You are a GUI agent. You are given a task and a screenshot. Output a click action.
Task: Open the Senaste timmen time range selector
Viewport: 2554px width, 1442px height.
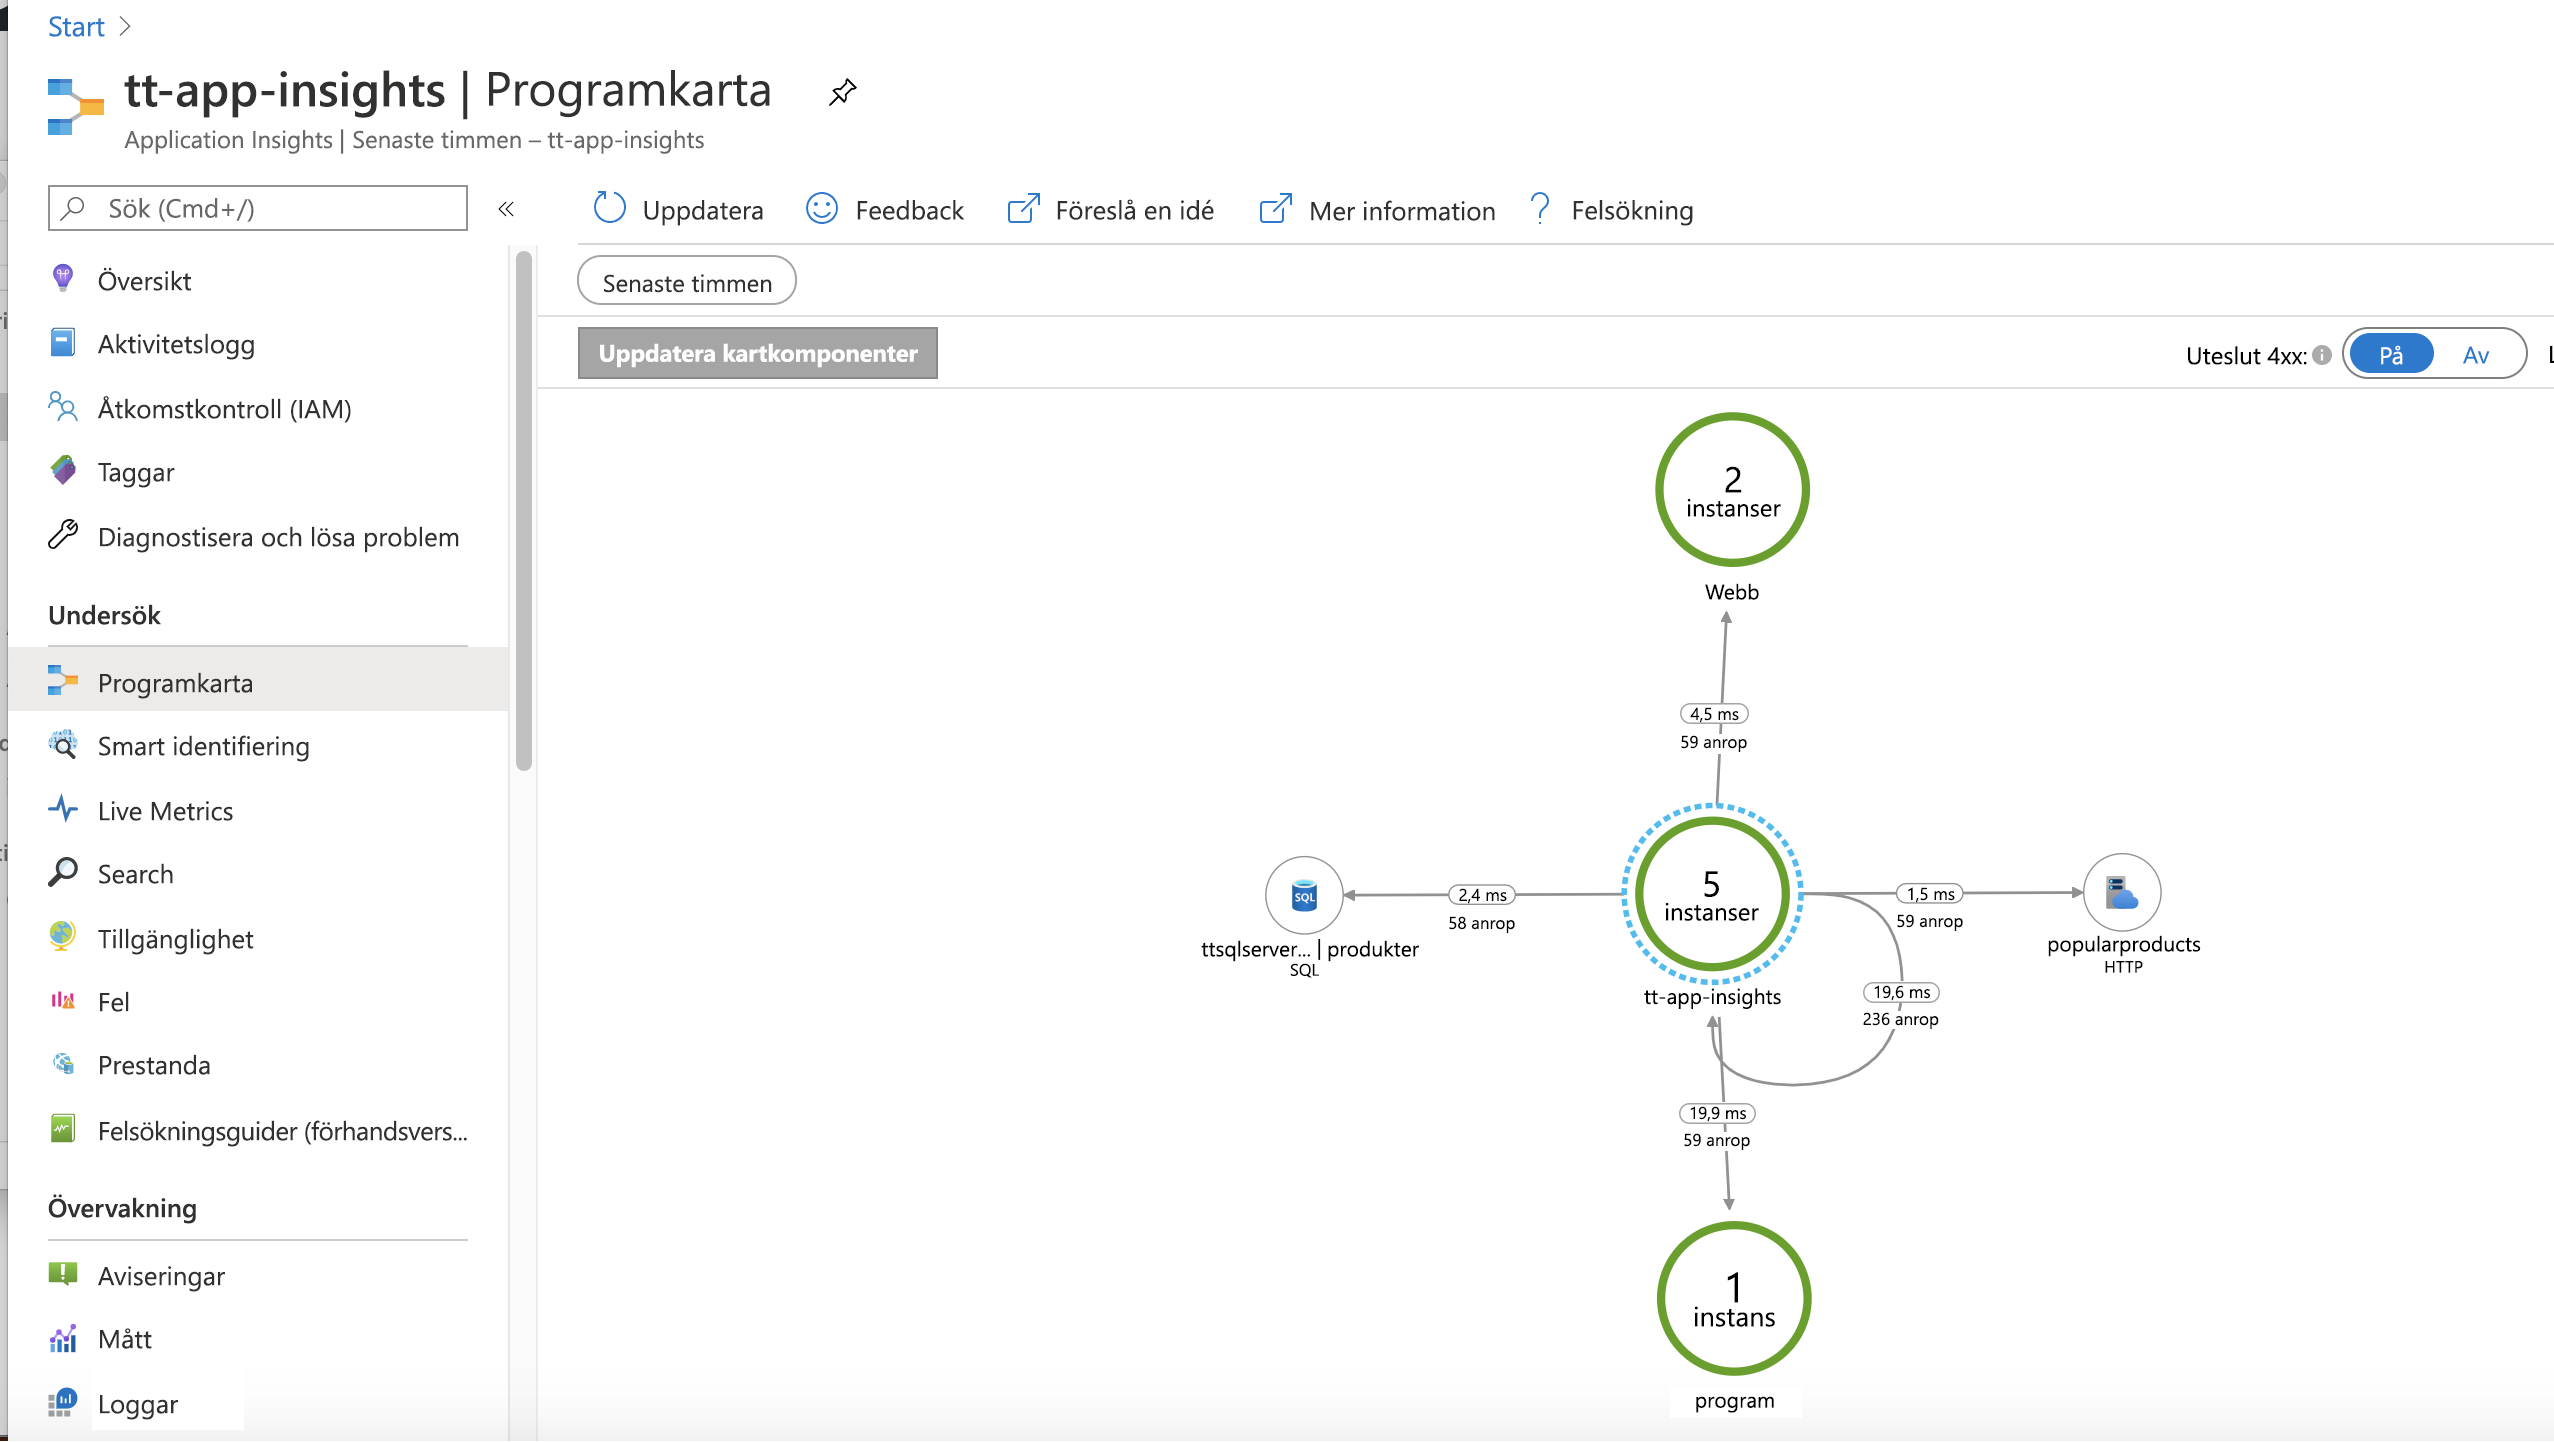[687, 282]
